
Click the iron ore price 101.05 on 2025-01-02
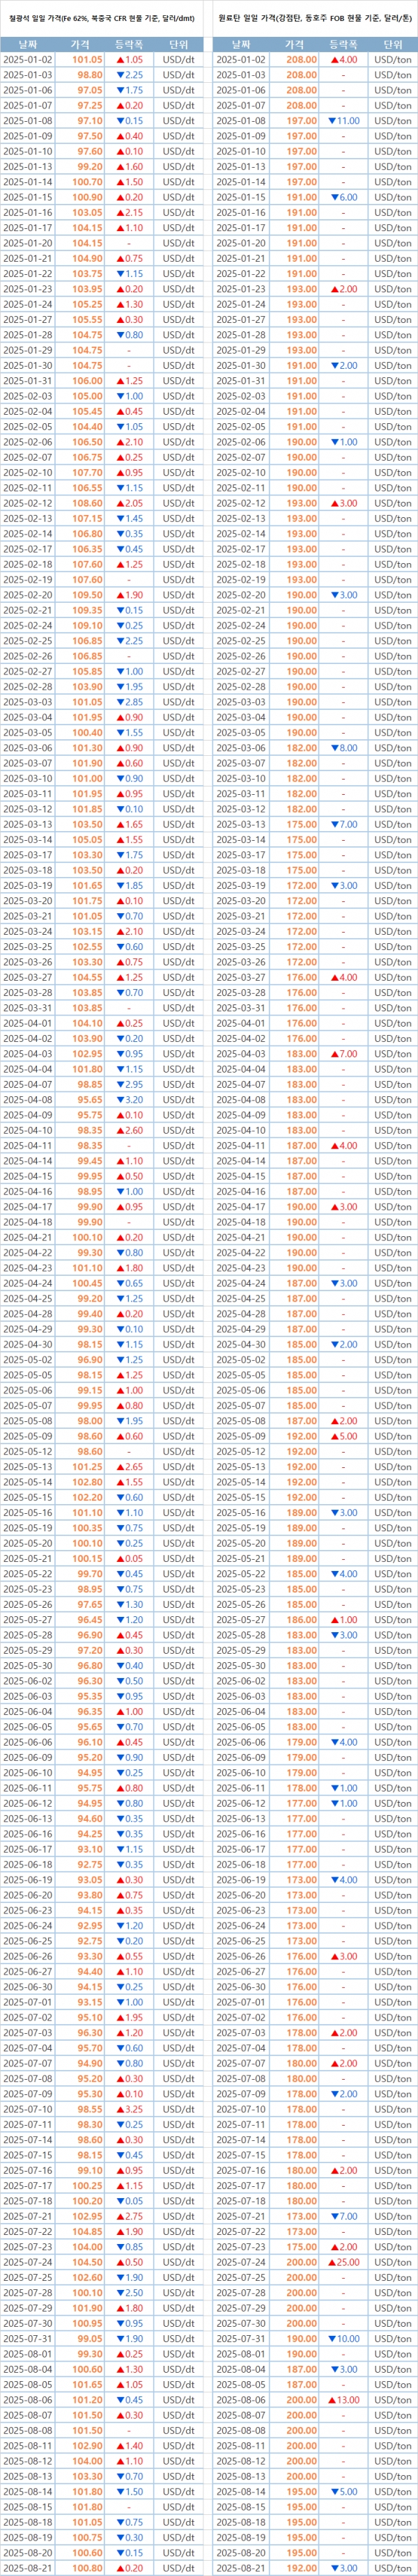[86, 60]
